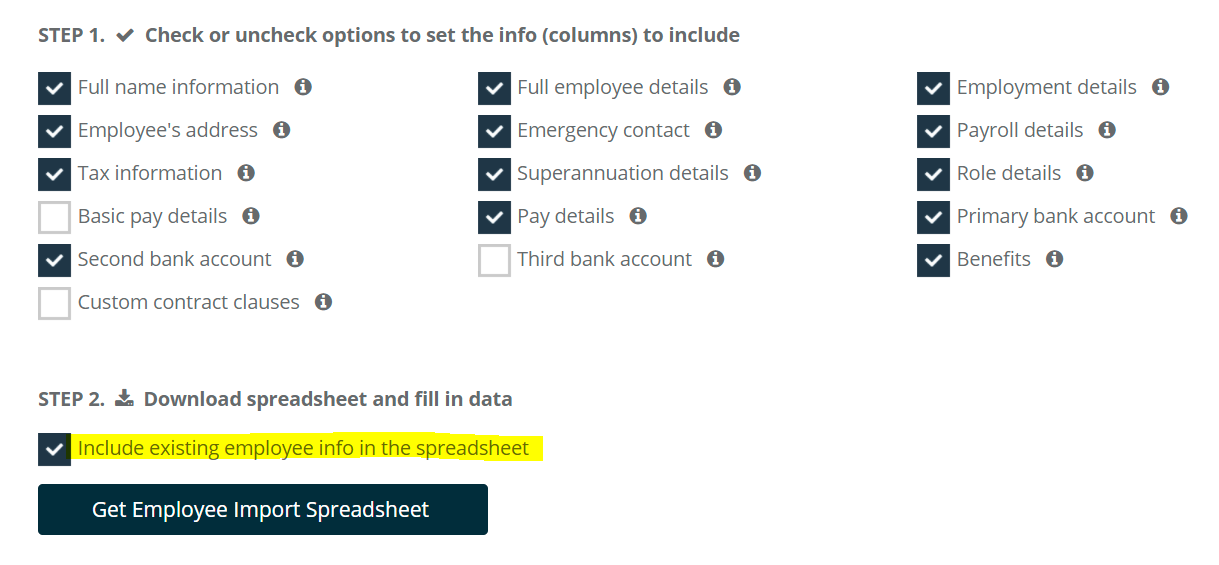1219x565 pixels.
Task: Show info for Emergency contact
Action: point(713,130)
